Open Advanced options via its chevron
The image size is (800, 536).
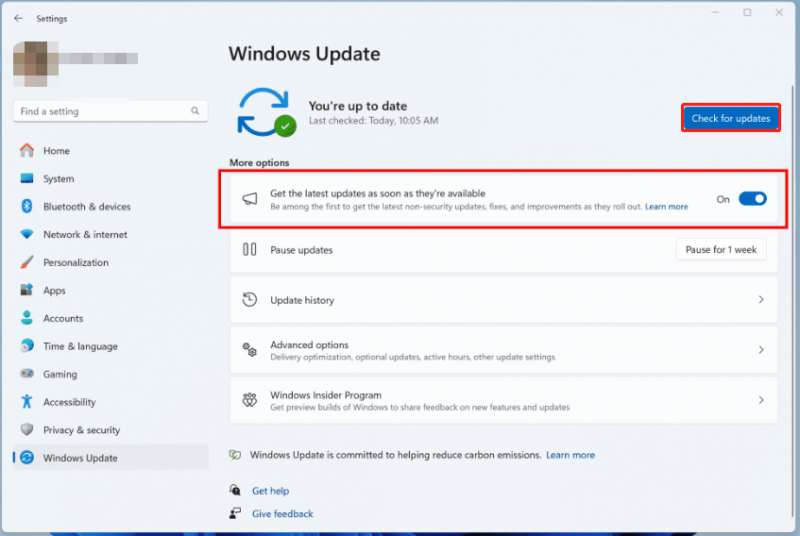coord(761,350)
